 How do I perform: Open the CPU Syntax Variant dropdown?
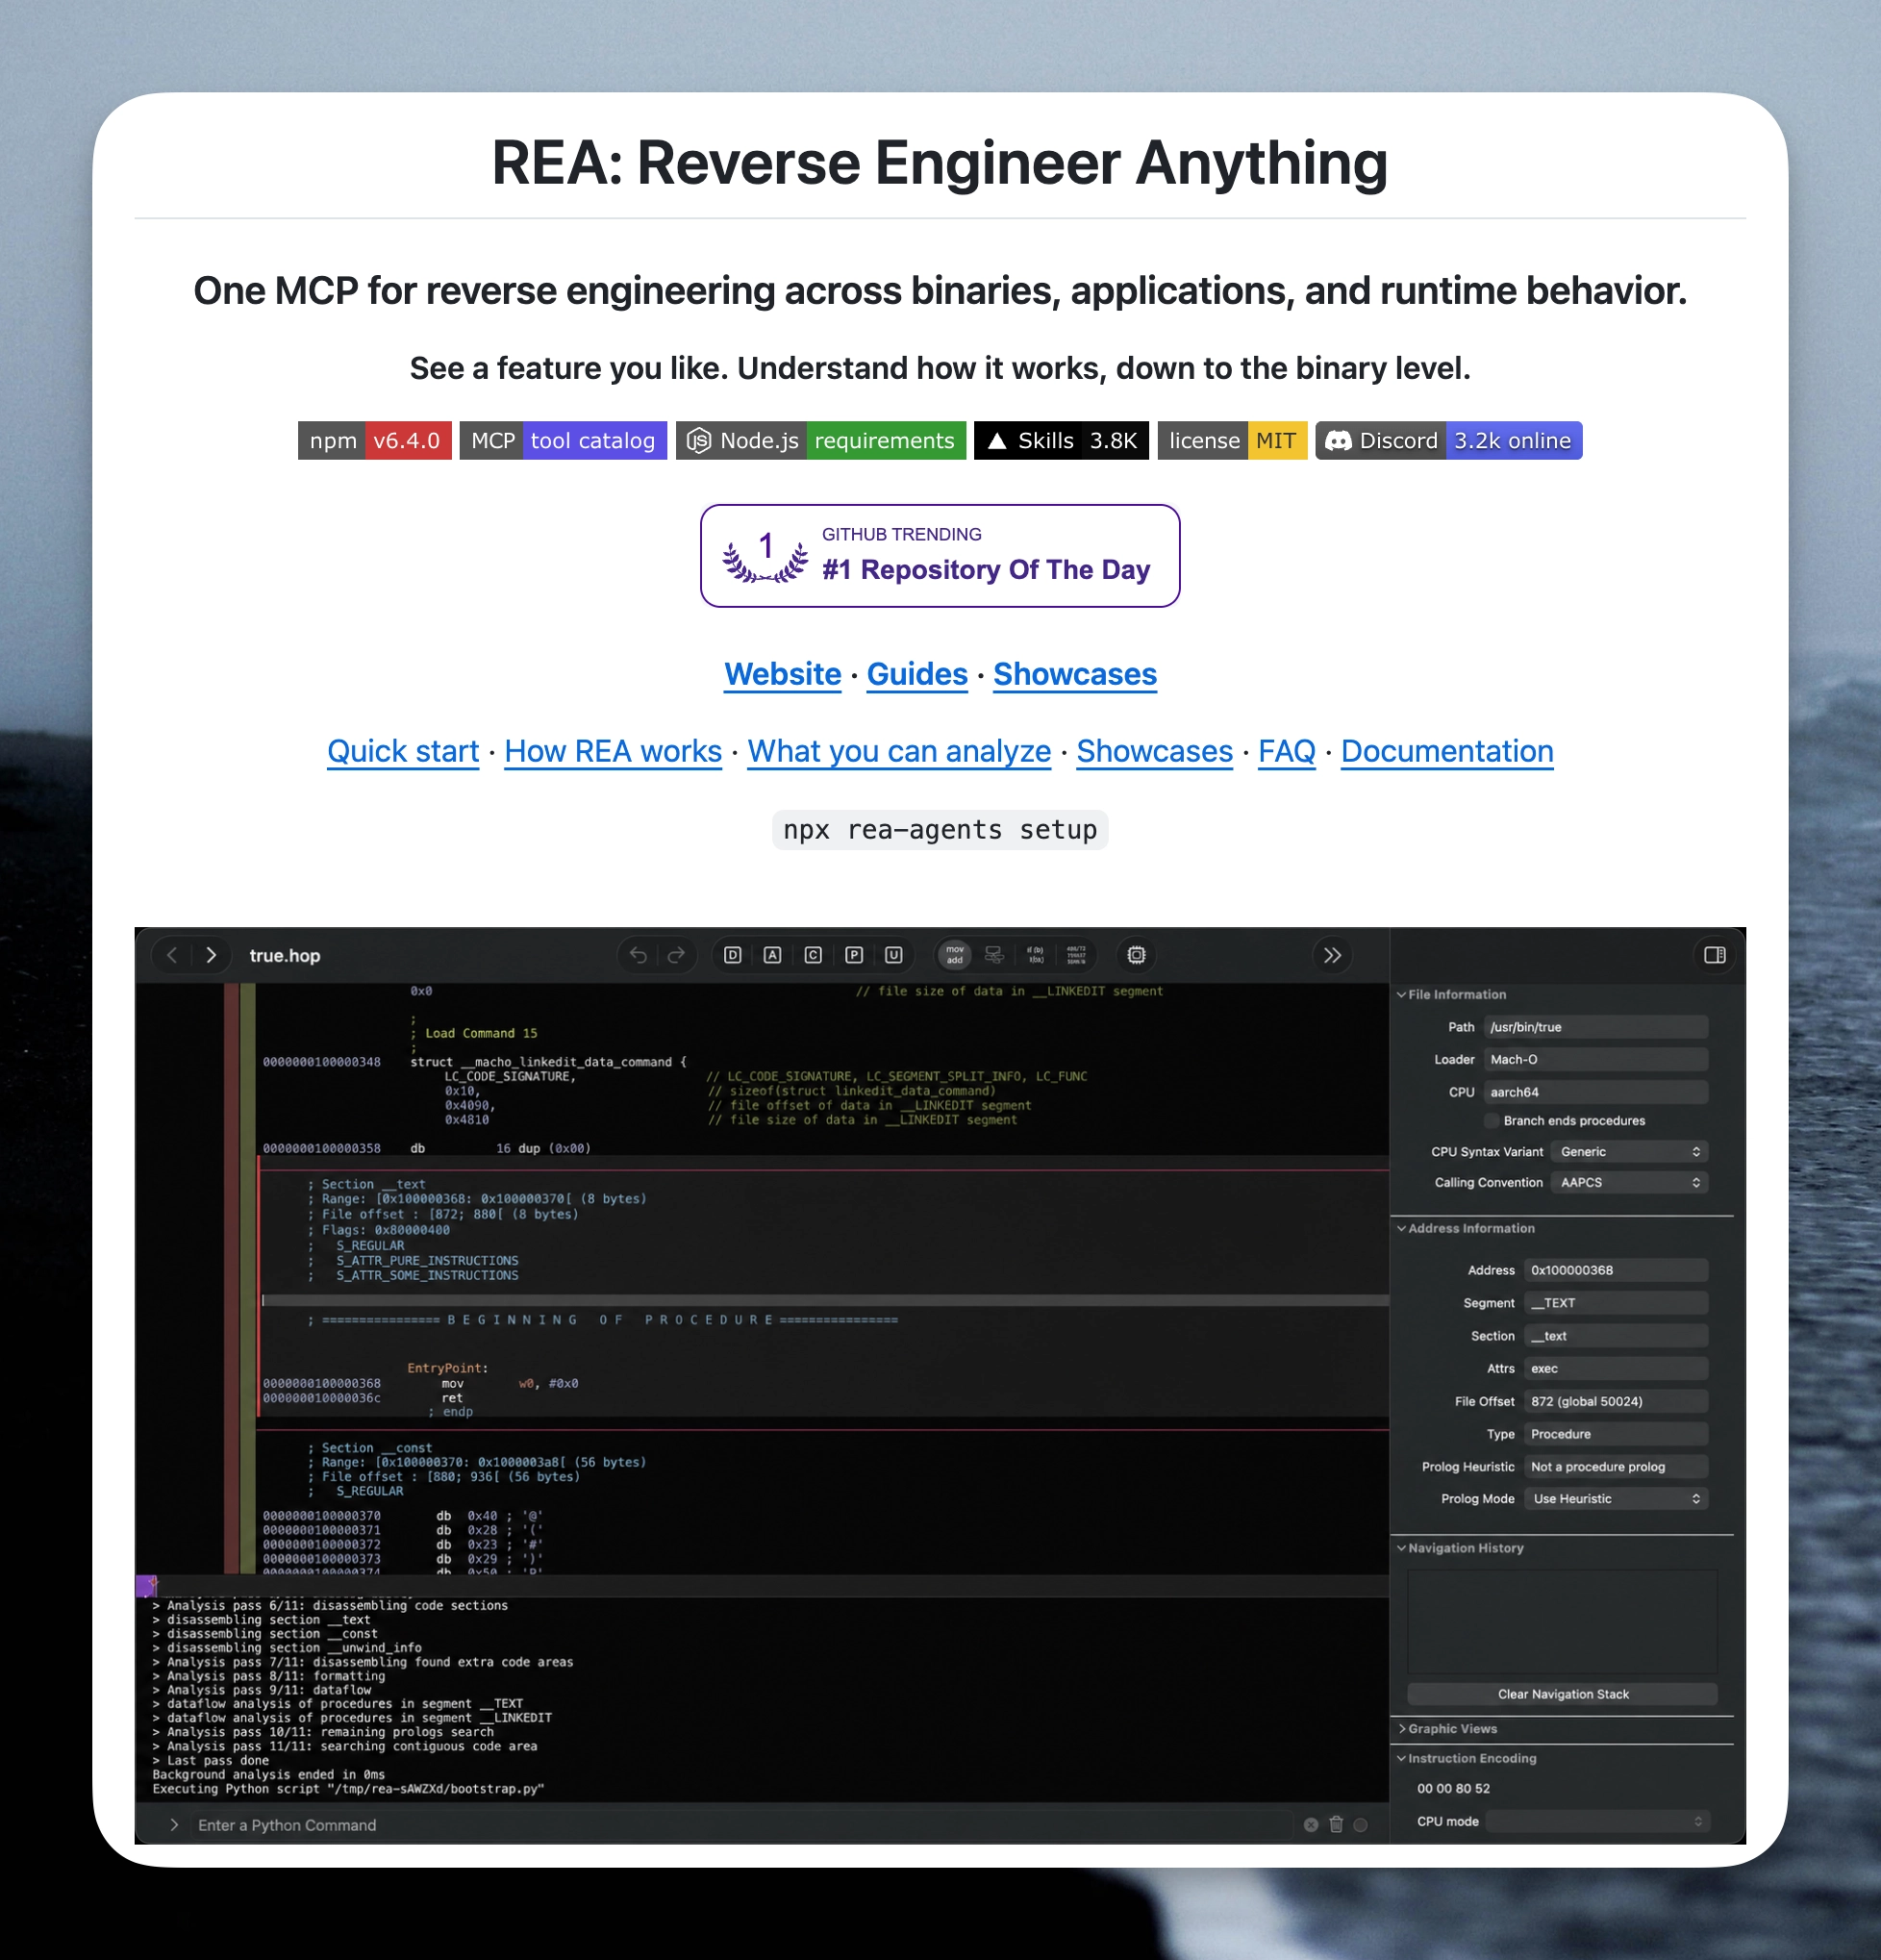1629,1152
